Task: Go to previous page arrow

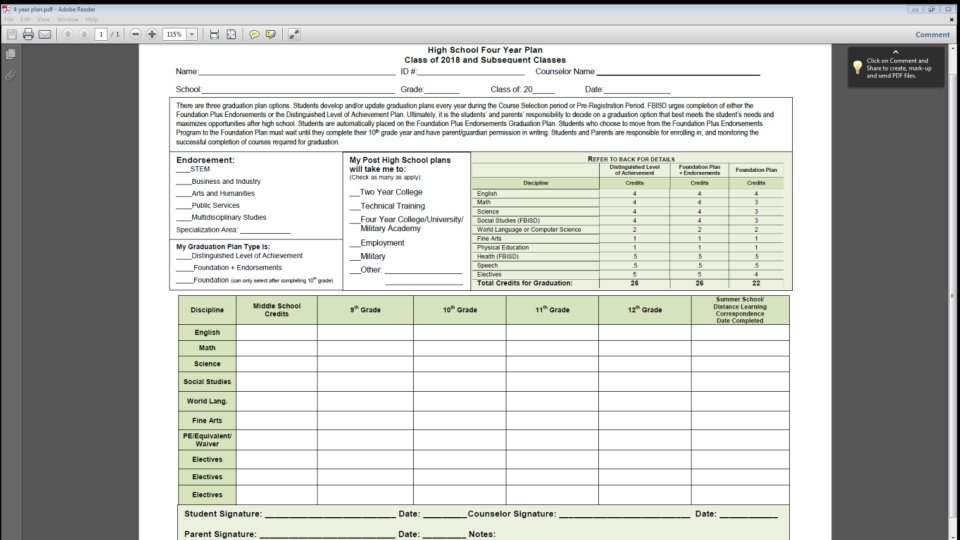Action: (x=68, y=34)
